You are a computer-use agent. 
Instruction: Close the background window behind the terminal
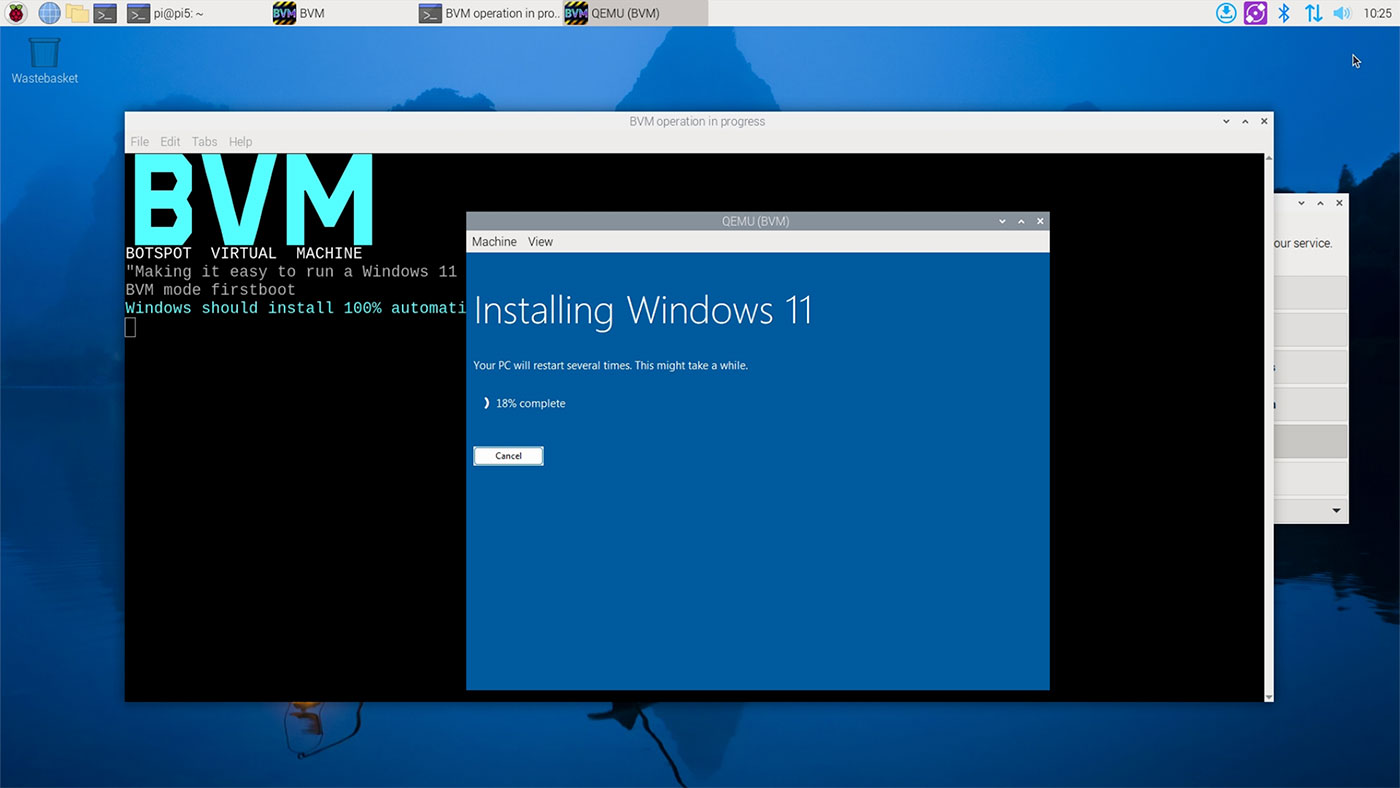click(x=1339, y=203)
